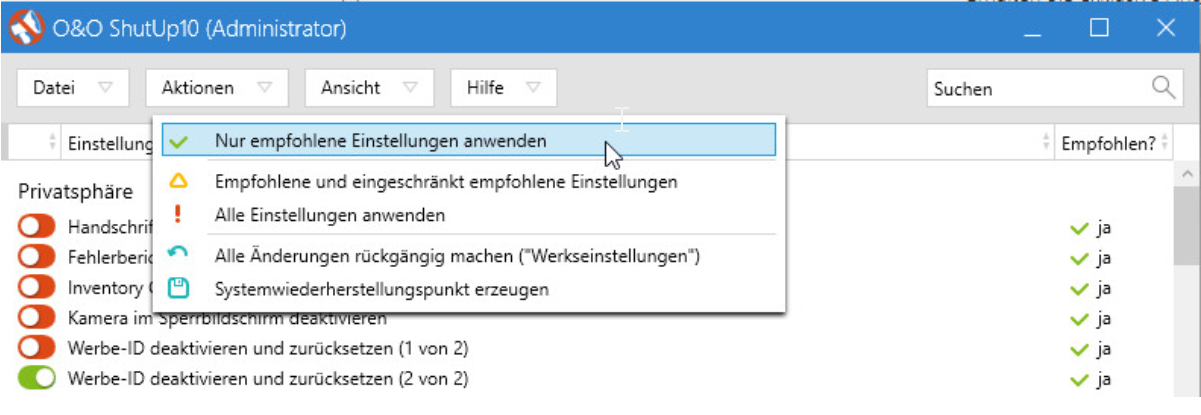The height and width of the screenshot is (415, 1201).
Task: Select Nur empfohlene Einstellungen anwenden
Action: tap(380, 141)
